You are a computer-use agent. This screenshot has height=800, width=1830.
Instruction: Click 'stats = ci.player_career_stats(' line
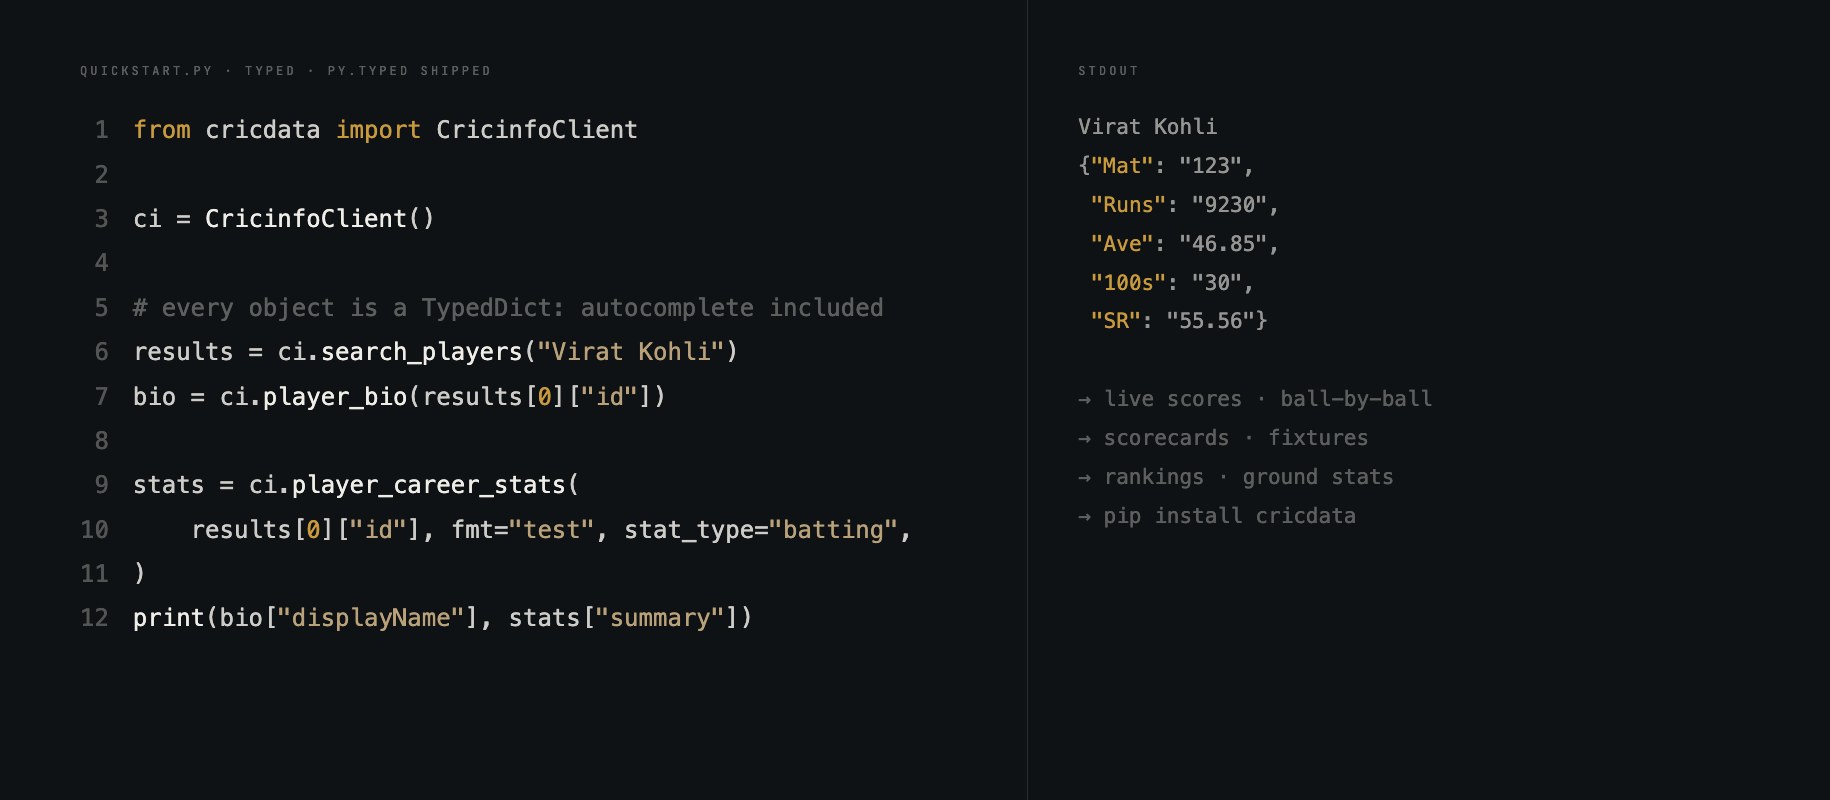pyautogui.click(x=356, y=485)
